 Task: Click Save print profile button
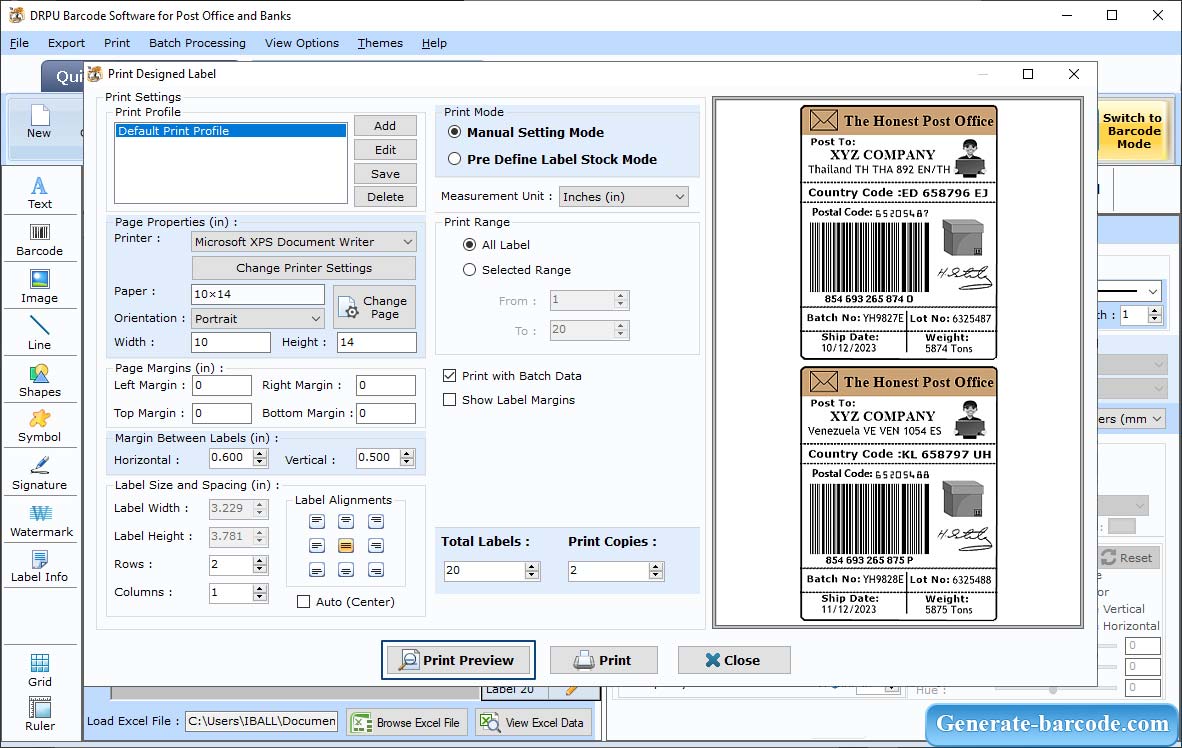385,173
